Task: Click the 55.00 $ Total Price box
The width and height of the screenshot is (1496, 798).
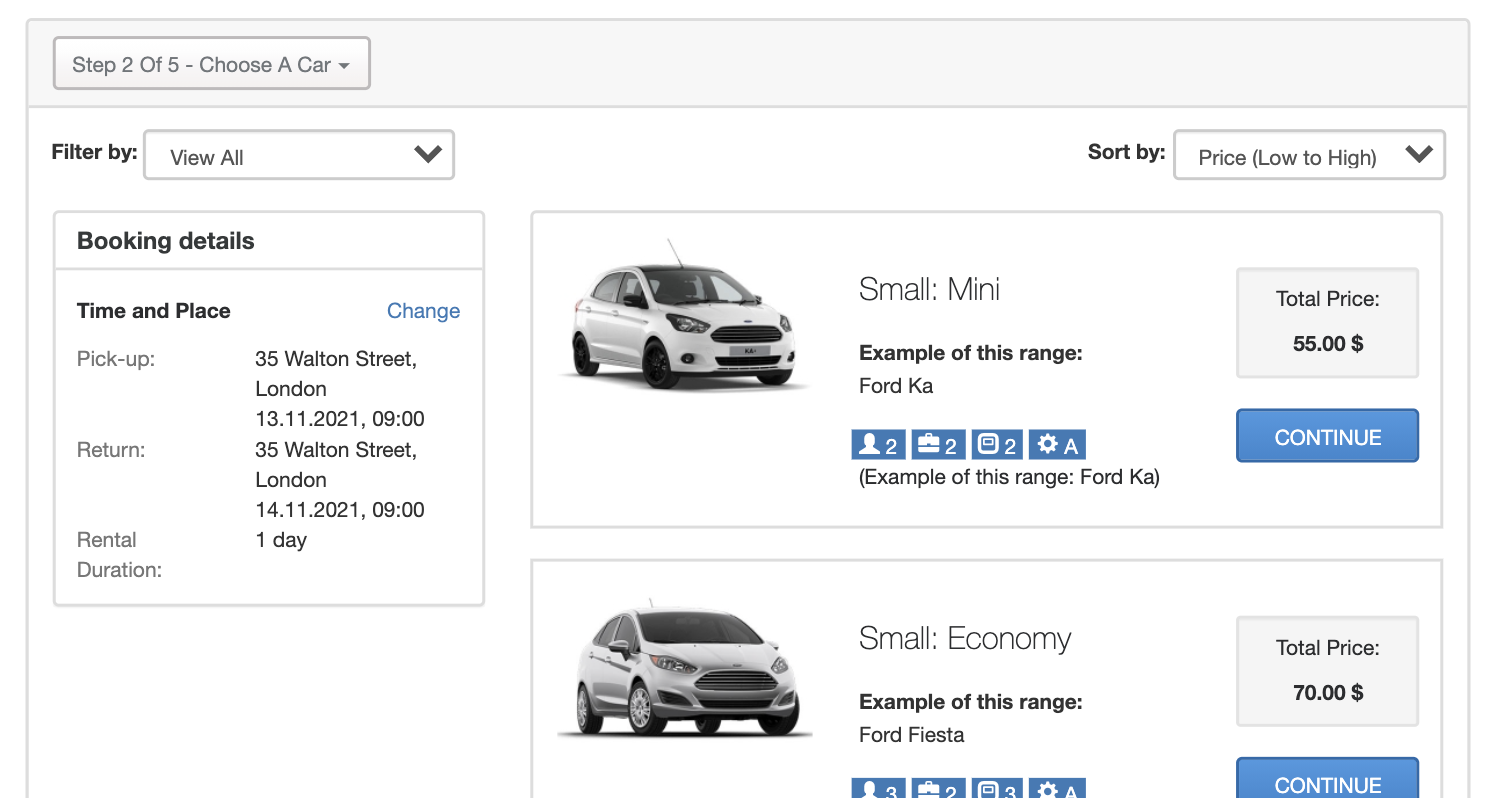Action: pyautogui.click(x=1327, y=322)
